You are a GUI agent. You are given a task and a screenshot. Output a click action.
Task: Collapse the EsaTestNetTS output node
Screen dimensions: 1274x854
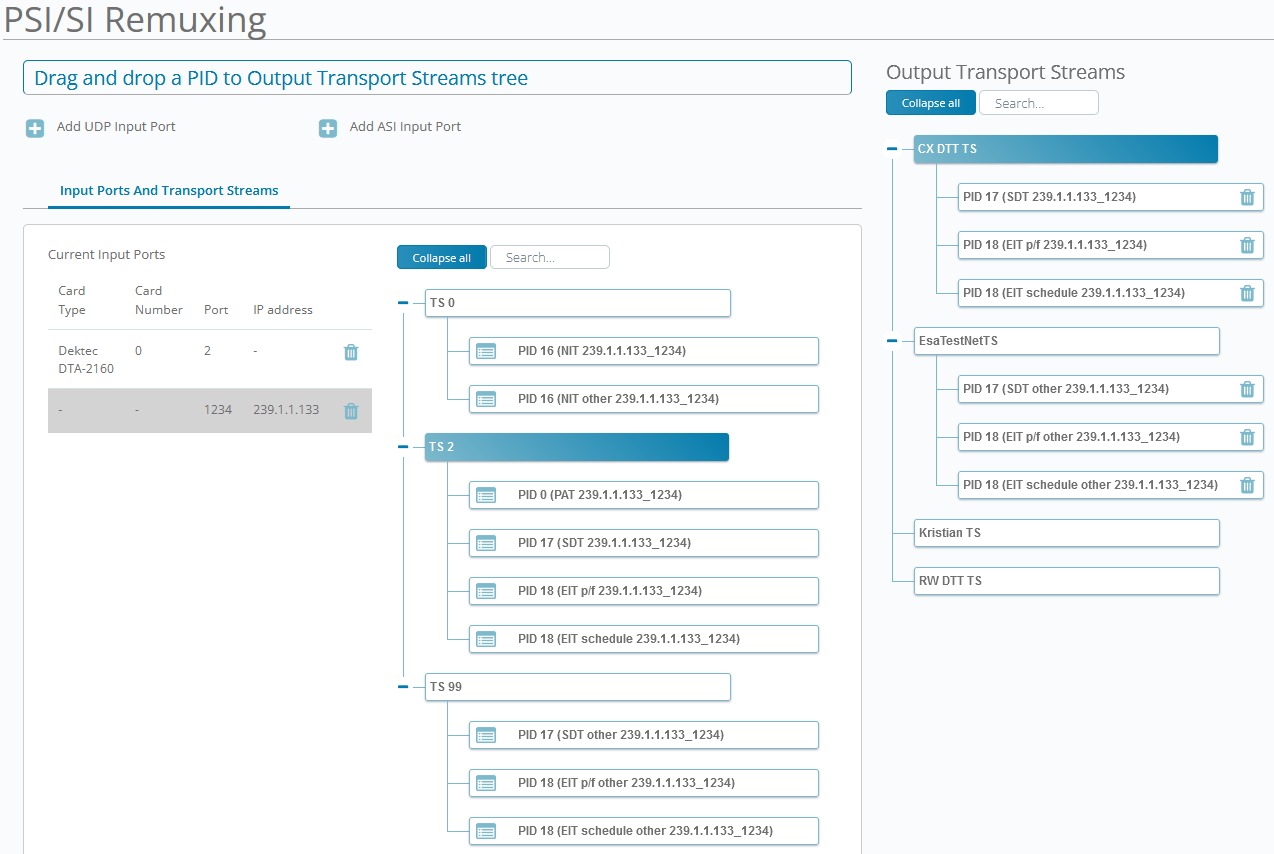892,341
